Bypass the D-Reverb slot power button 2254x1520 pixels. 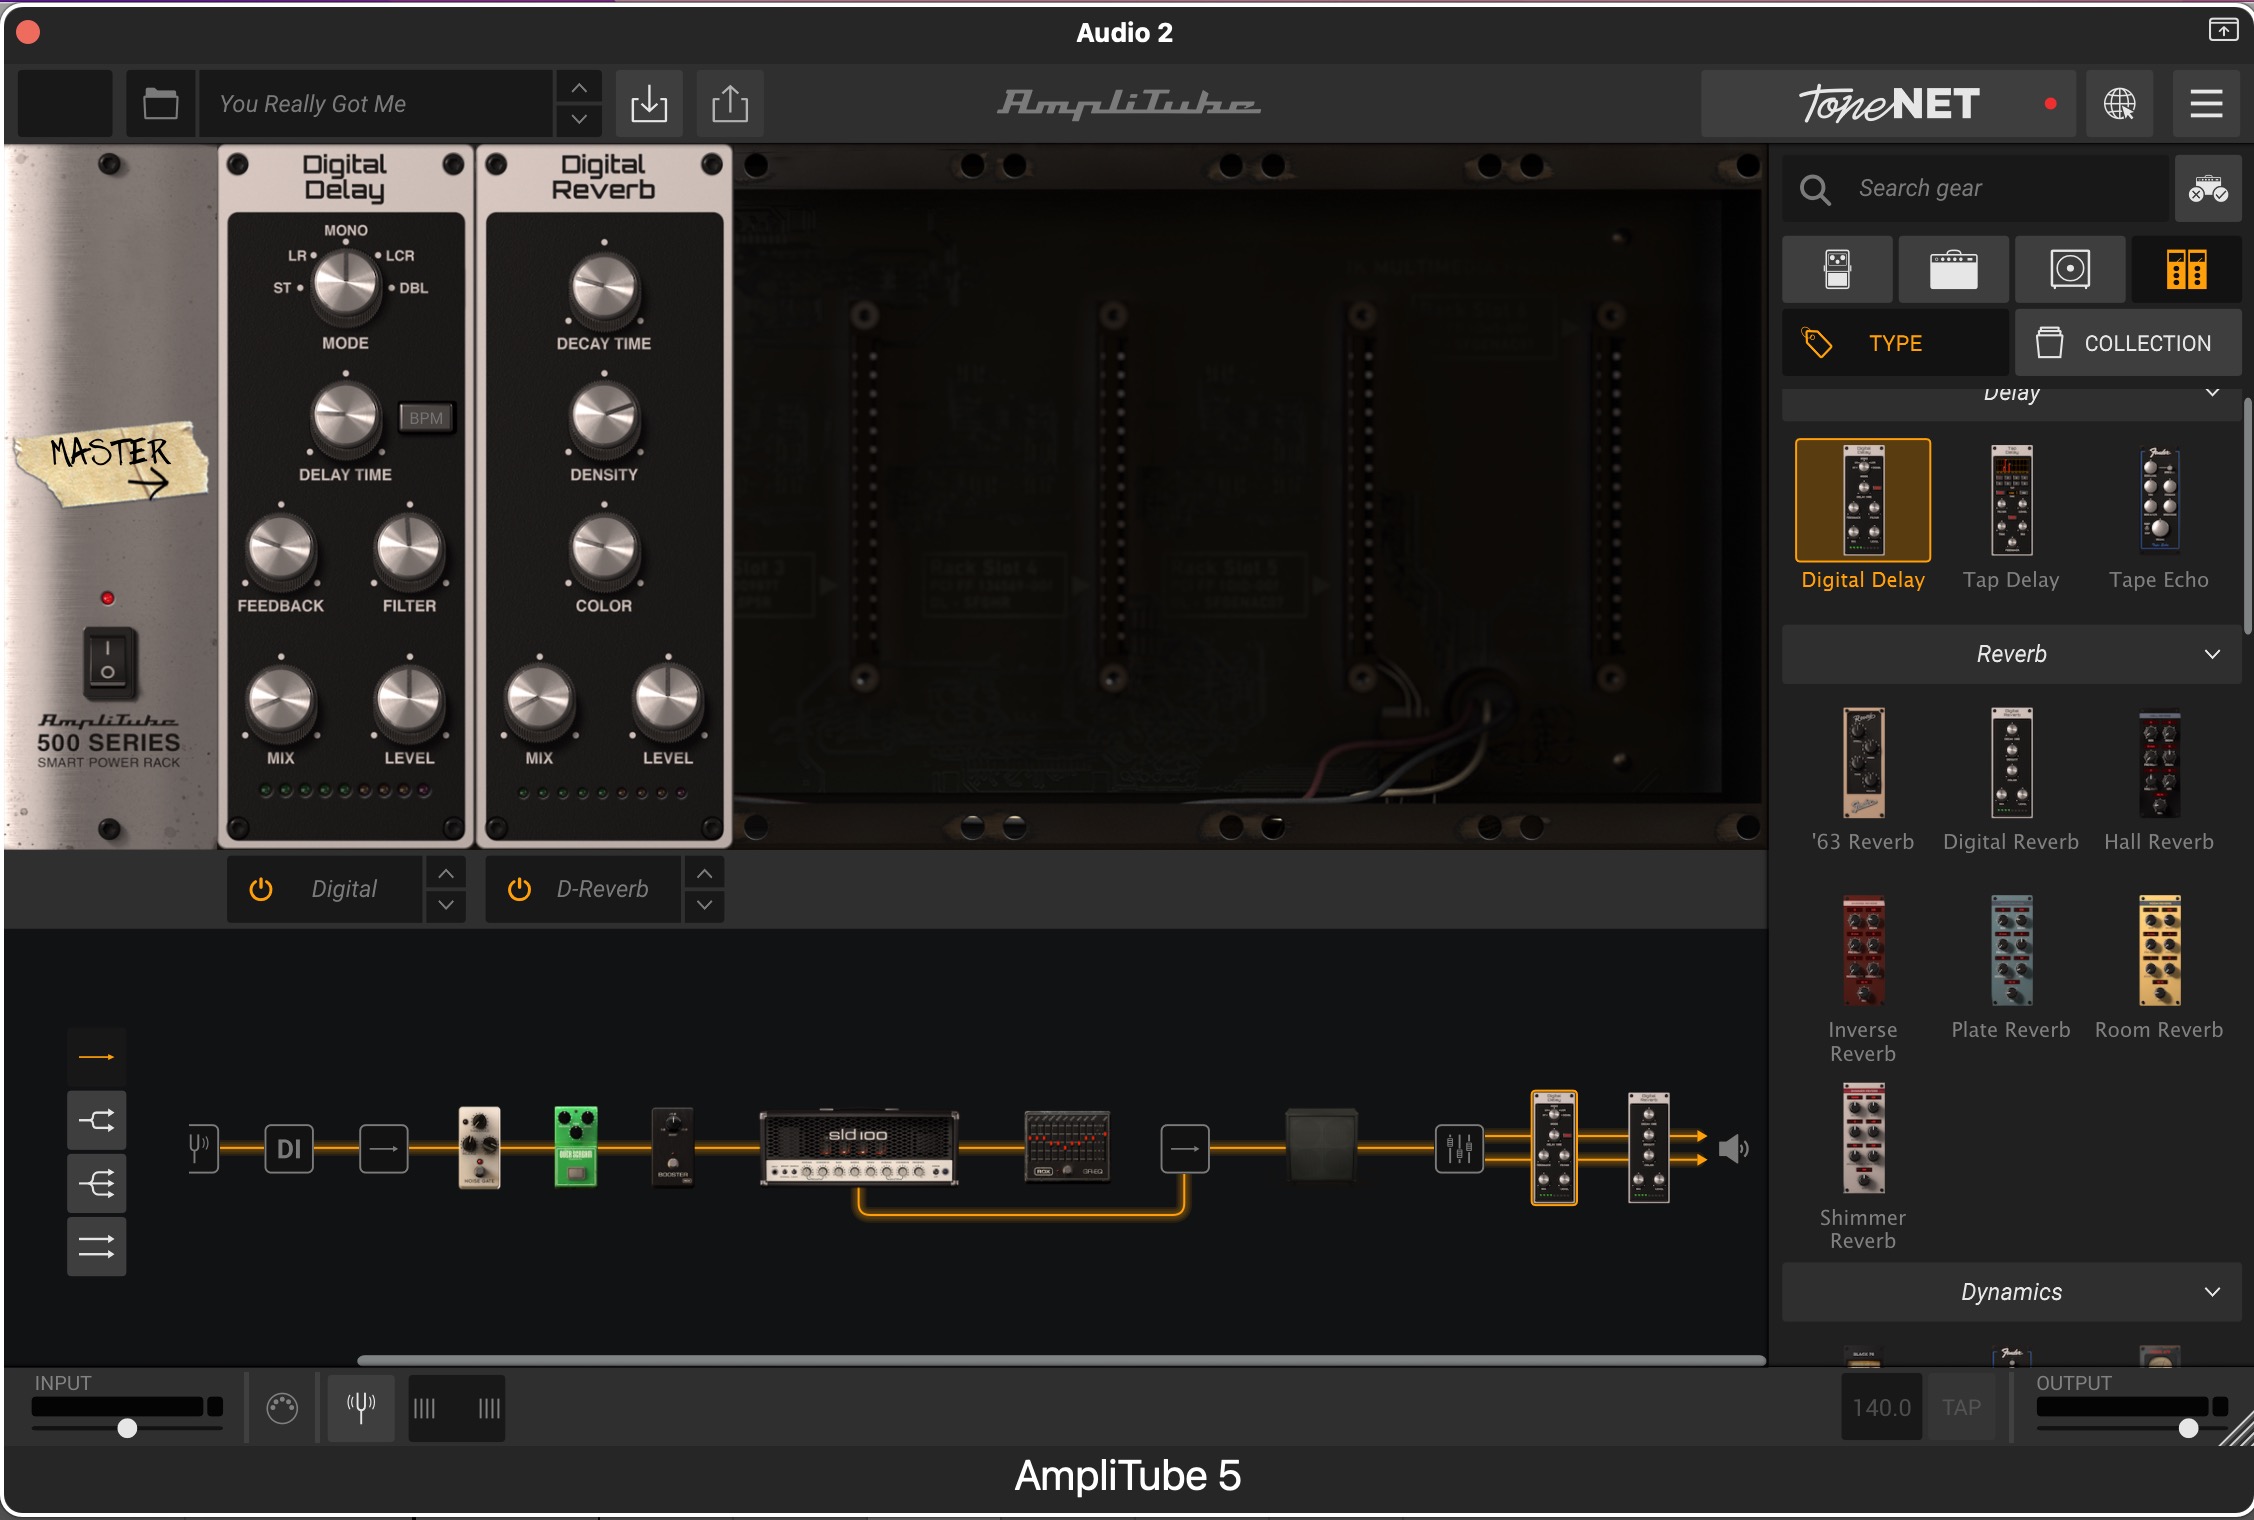tap(519, 889)
